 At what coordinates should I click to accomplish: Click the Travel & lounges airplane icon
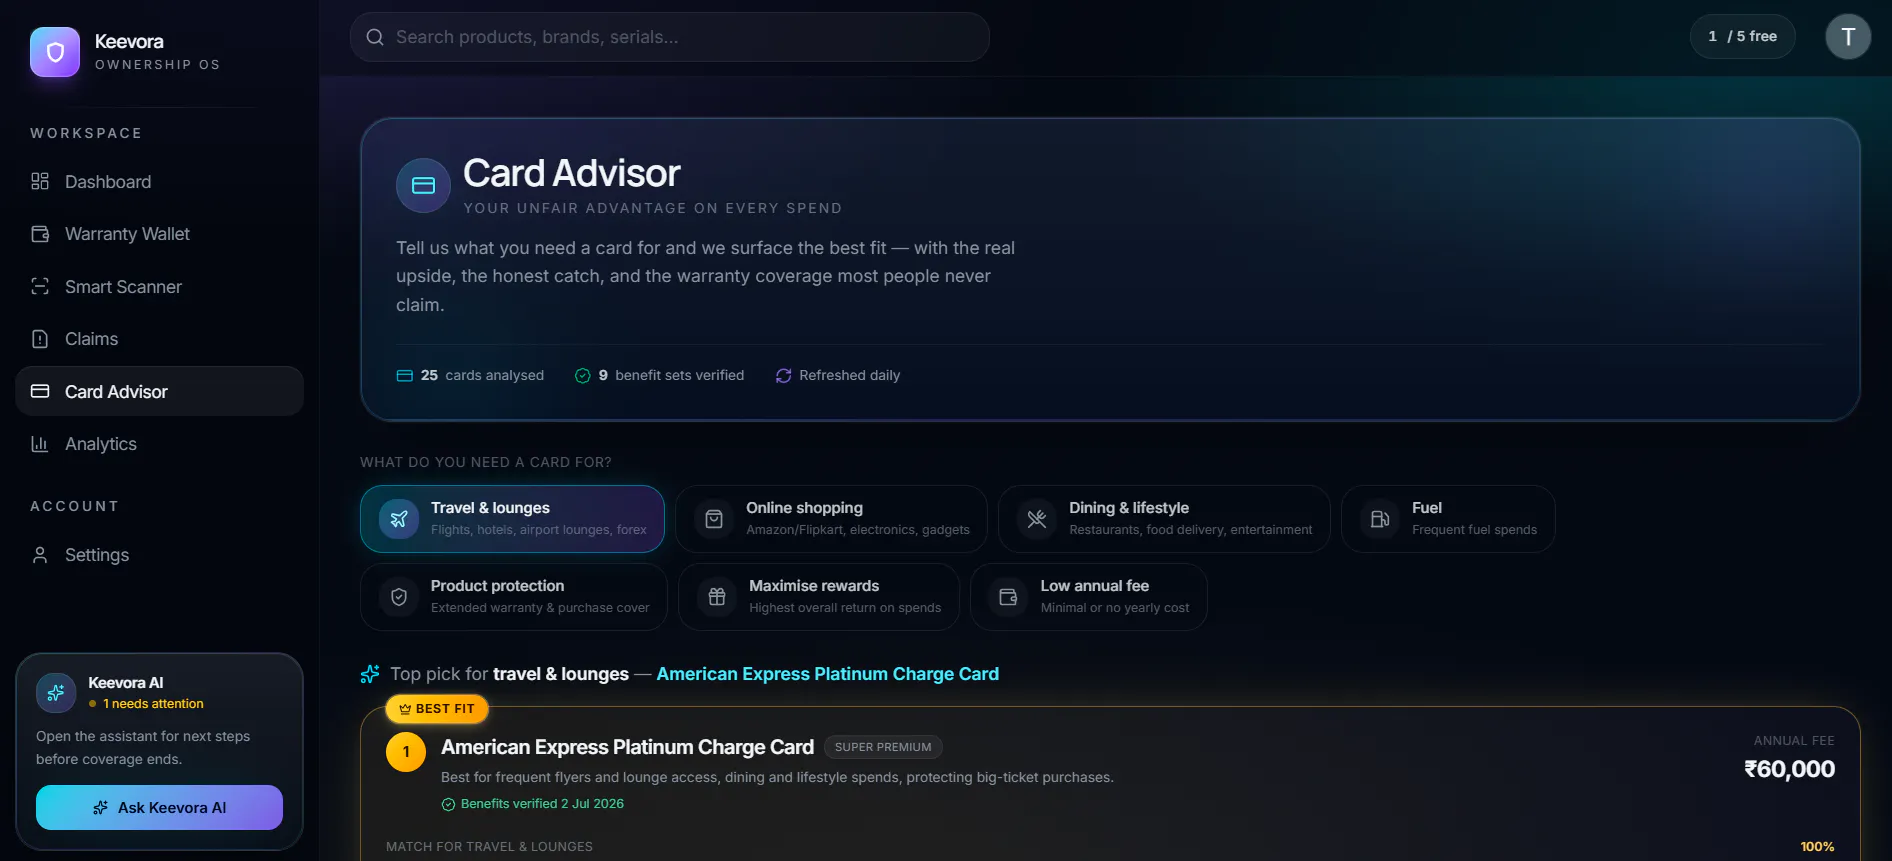pos(399,519)
